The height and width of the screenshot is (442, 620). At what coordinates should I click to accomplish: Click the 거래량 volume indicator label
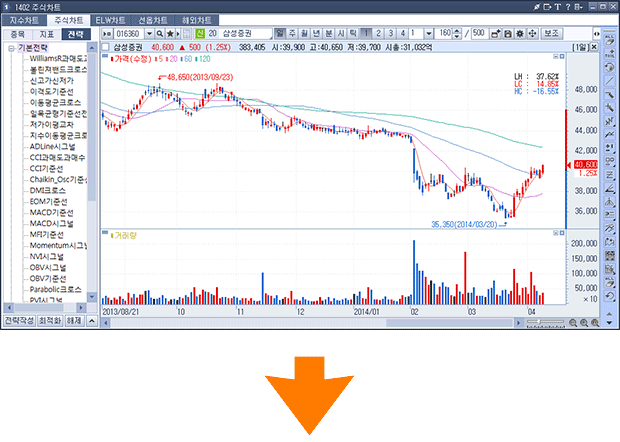[124, 235]
